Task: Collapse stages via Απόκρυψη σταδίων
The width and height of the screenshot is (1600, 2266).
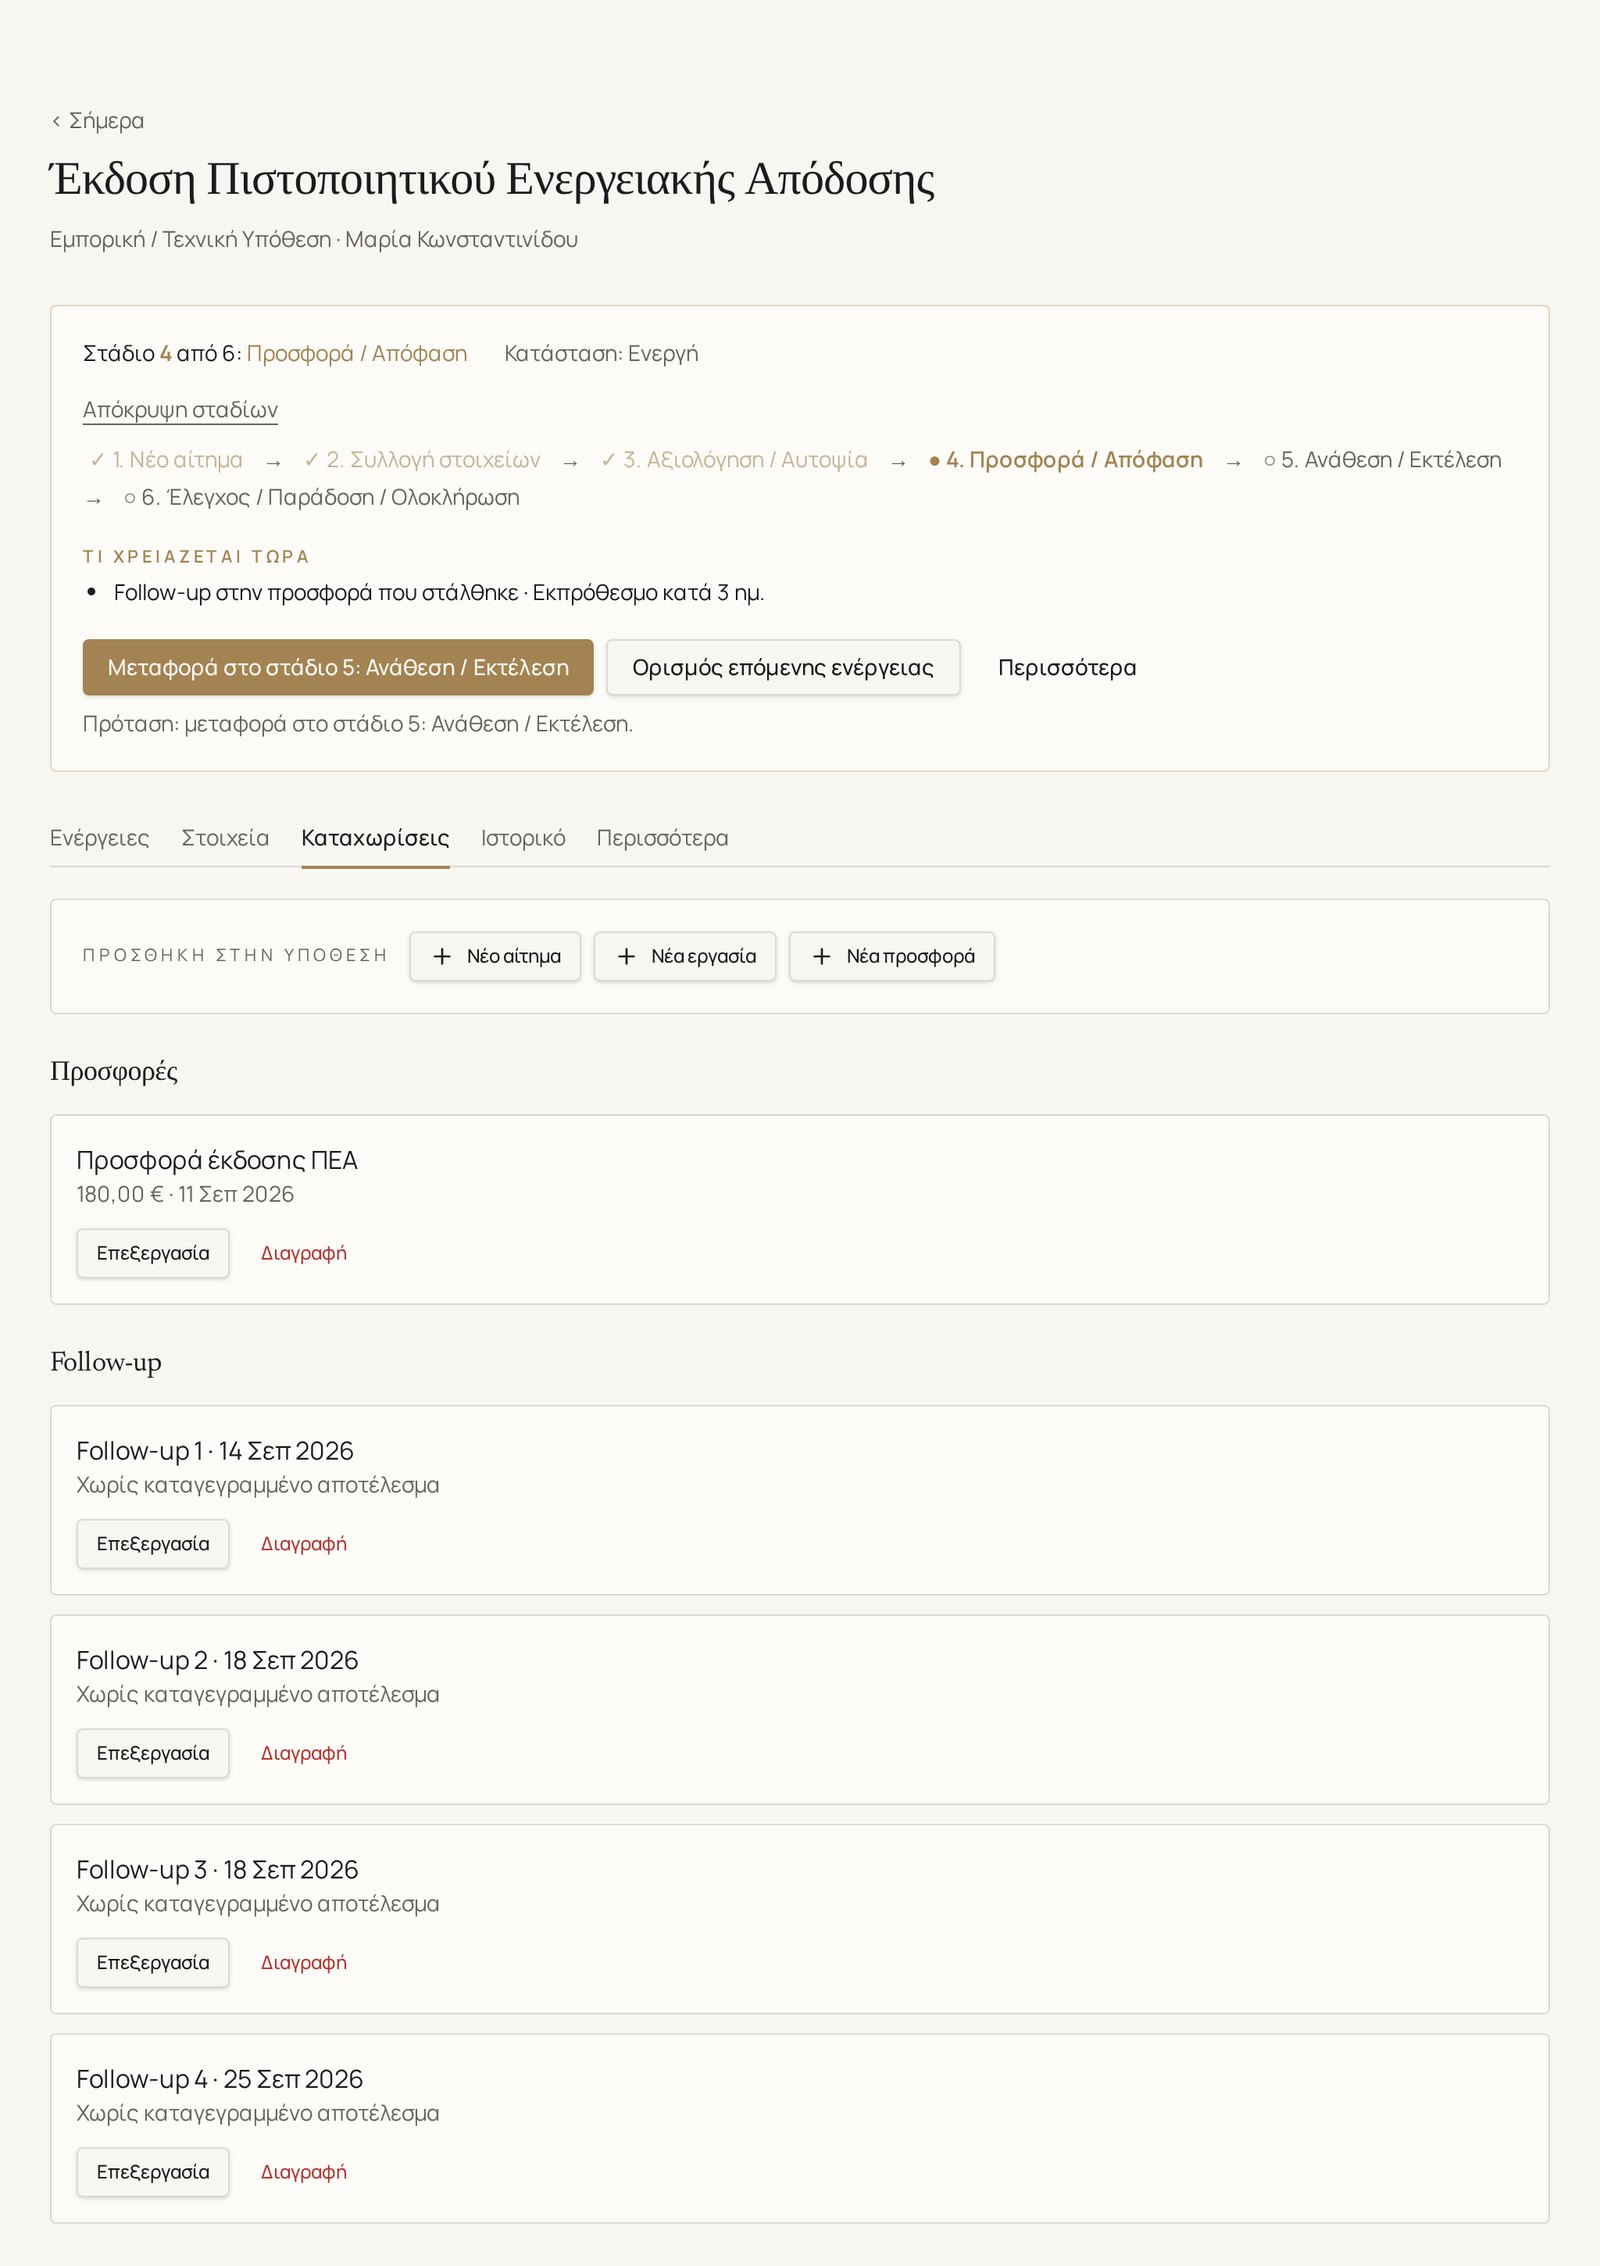Action: [x=180, y=410]
